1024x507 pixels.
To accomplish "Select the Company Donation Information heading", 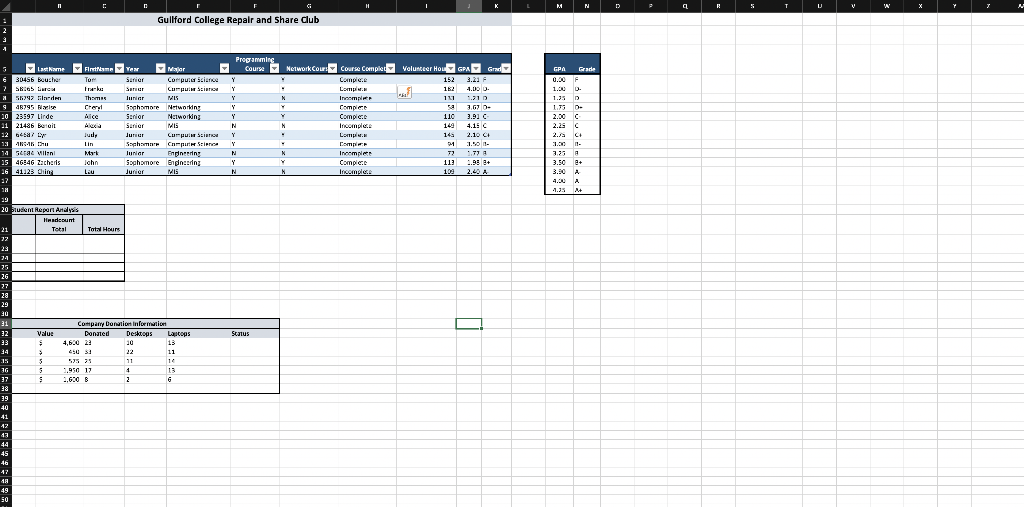I will [x=146, y=323].
